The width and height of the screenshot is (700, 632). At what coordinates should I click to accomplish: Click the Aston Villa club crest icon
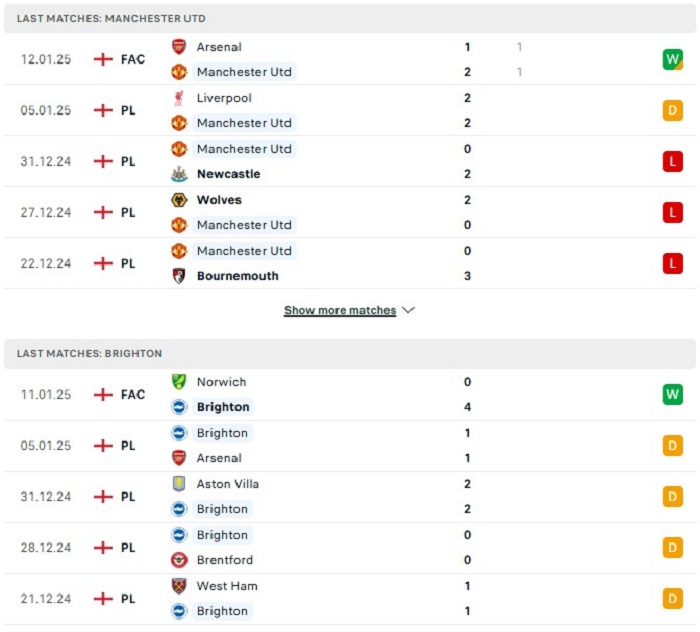[x=179, y=484]
